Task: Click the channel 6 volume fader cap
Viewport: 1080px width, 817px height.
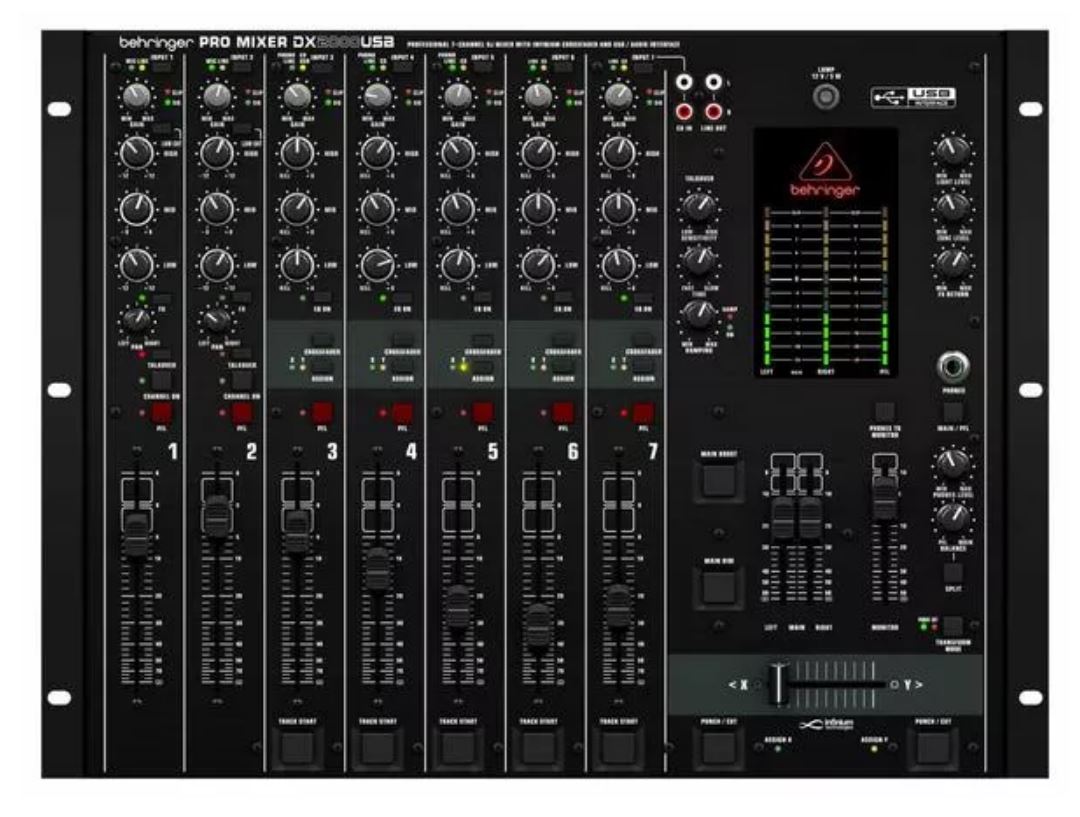Action: tap(538, 625)
